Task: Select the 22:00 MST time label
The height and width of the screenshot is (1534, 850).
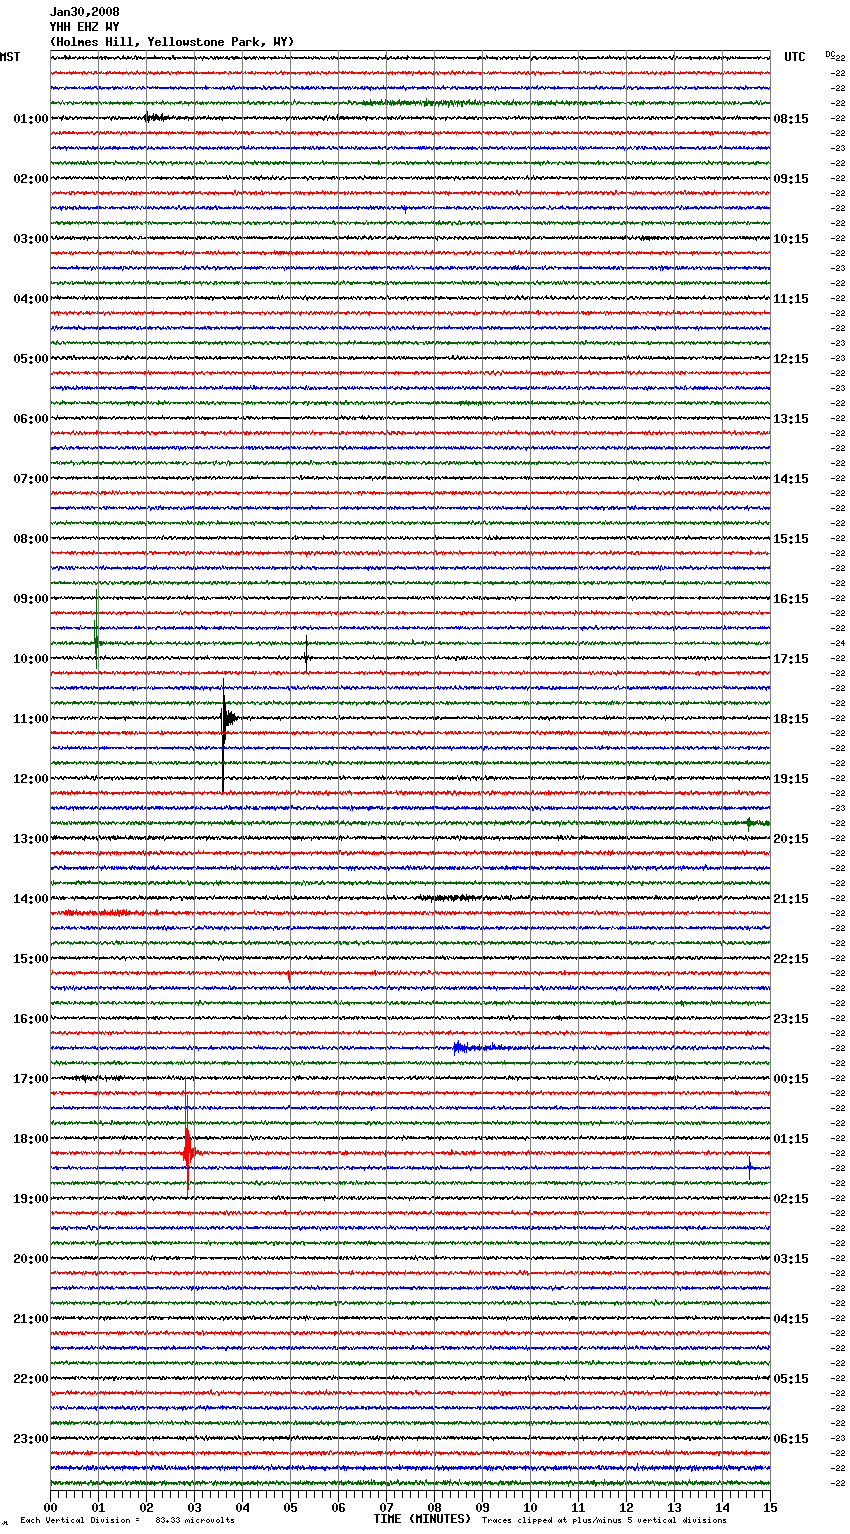Action: tap(31, 1379)
